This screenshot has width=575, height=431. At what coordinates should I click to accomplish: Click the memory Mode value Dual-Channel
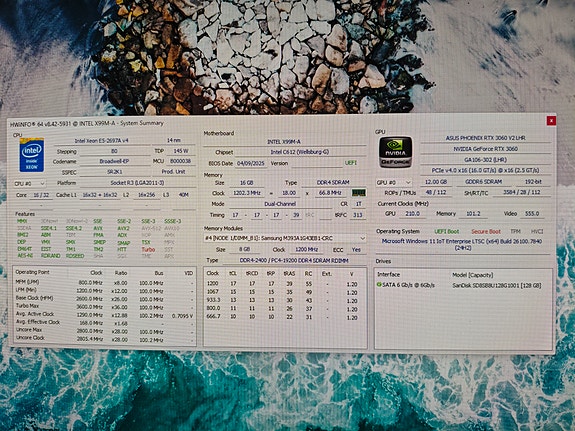[280, 204]
